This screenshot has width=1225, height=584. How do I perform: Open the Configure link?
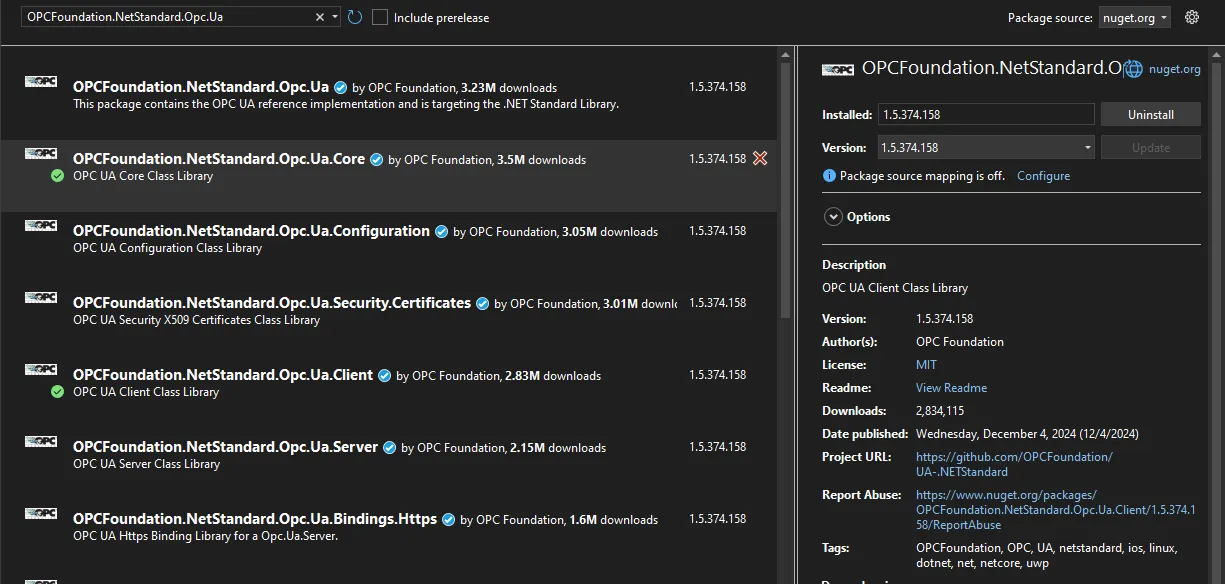1043,176
